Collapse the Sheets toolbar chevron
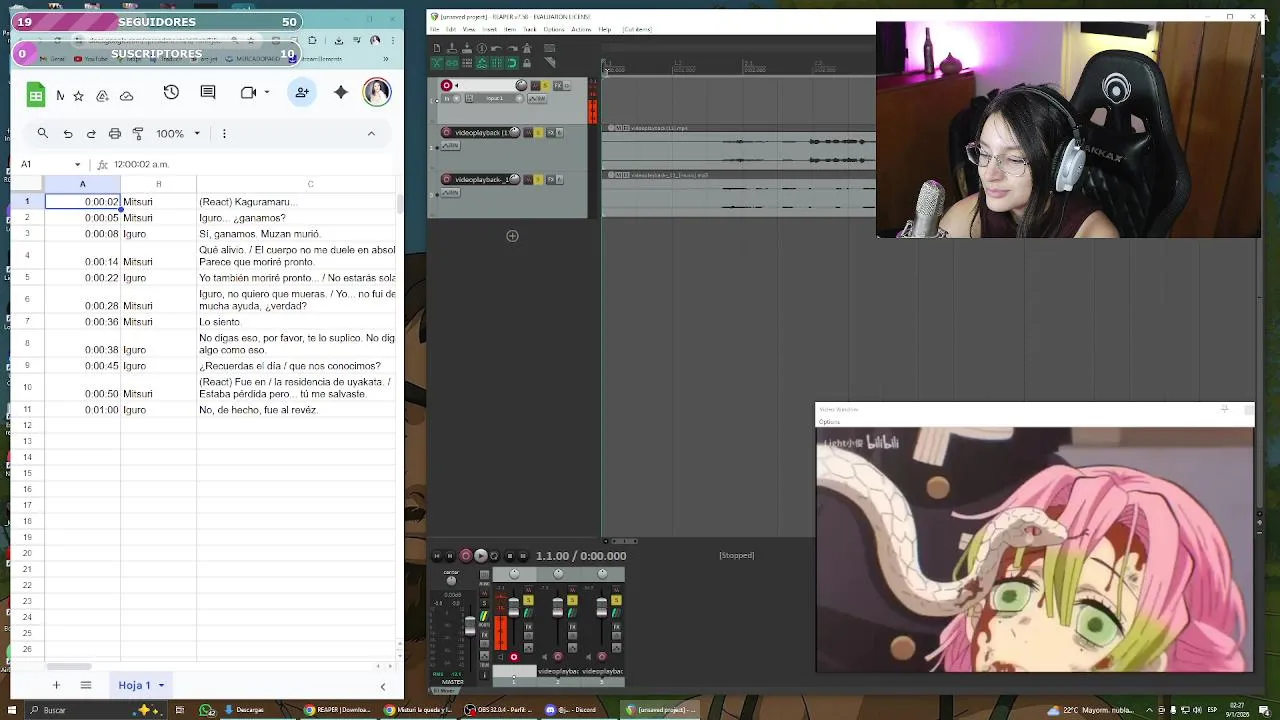This screenshot has height=720, width=1280. 371,133
